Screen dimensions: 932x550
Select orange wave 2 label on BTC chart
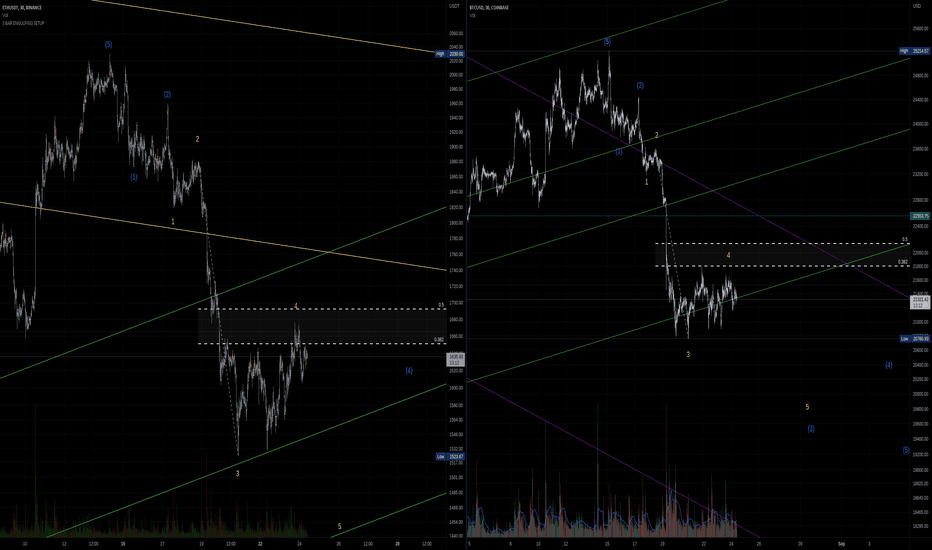pyautogui.click(x=657, y=136)
